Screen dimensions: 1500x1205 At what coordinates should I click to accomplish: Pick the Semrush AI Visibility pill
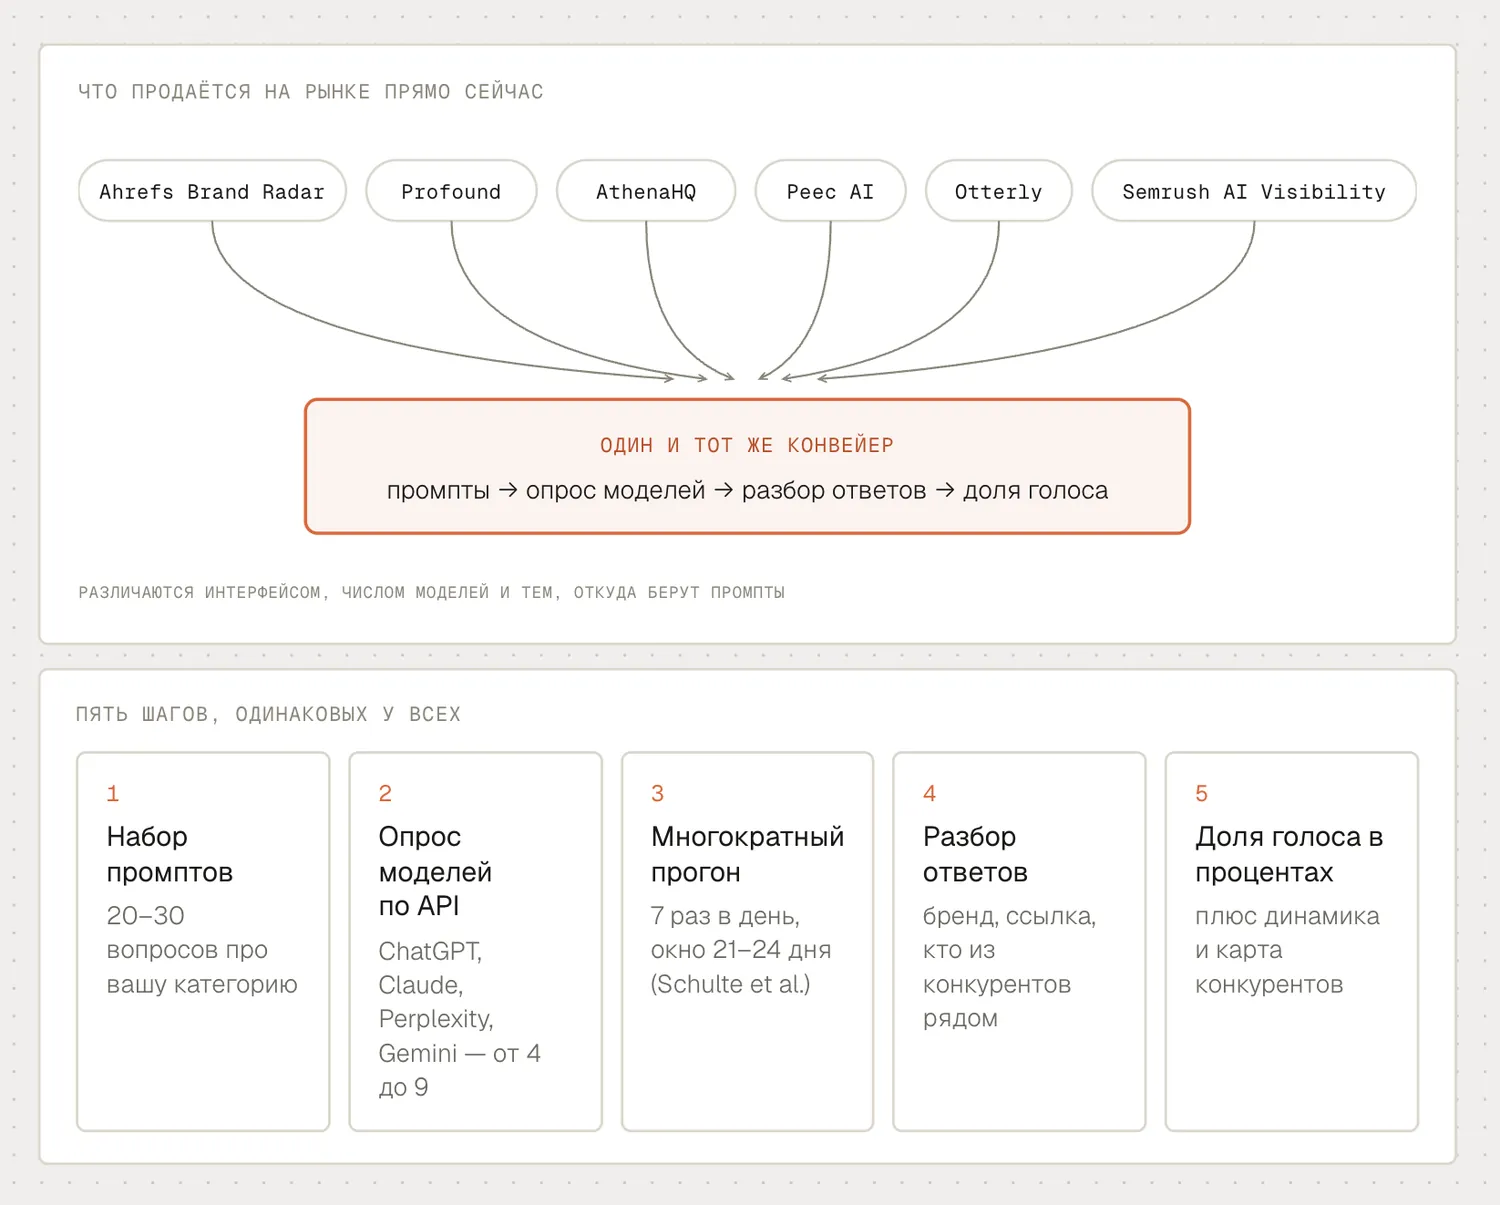(1254, 191)
